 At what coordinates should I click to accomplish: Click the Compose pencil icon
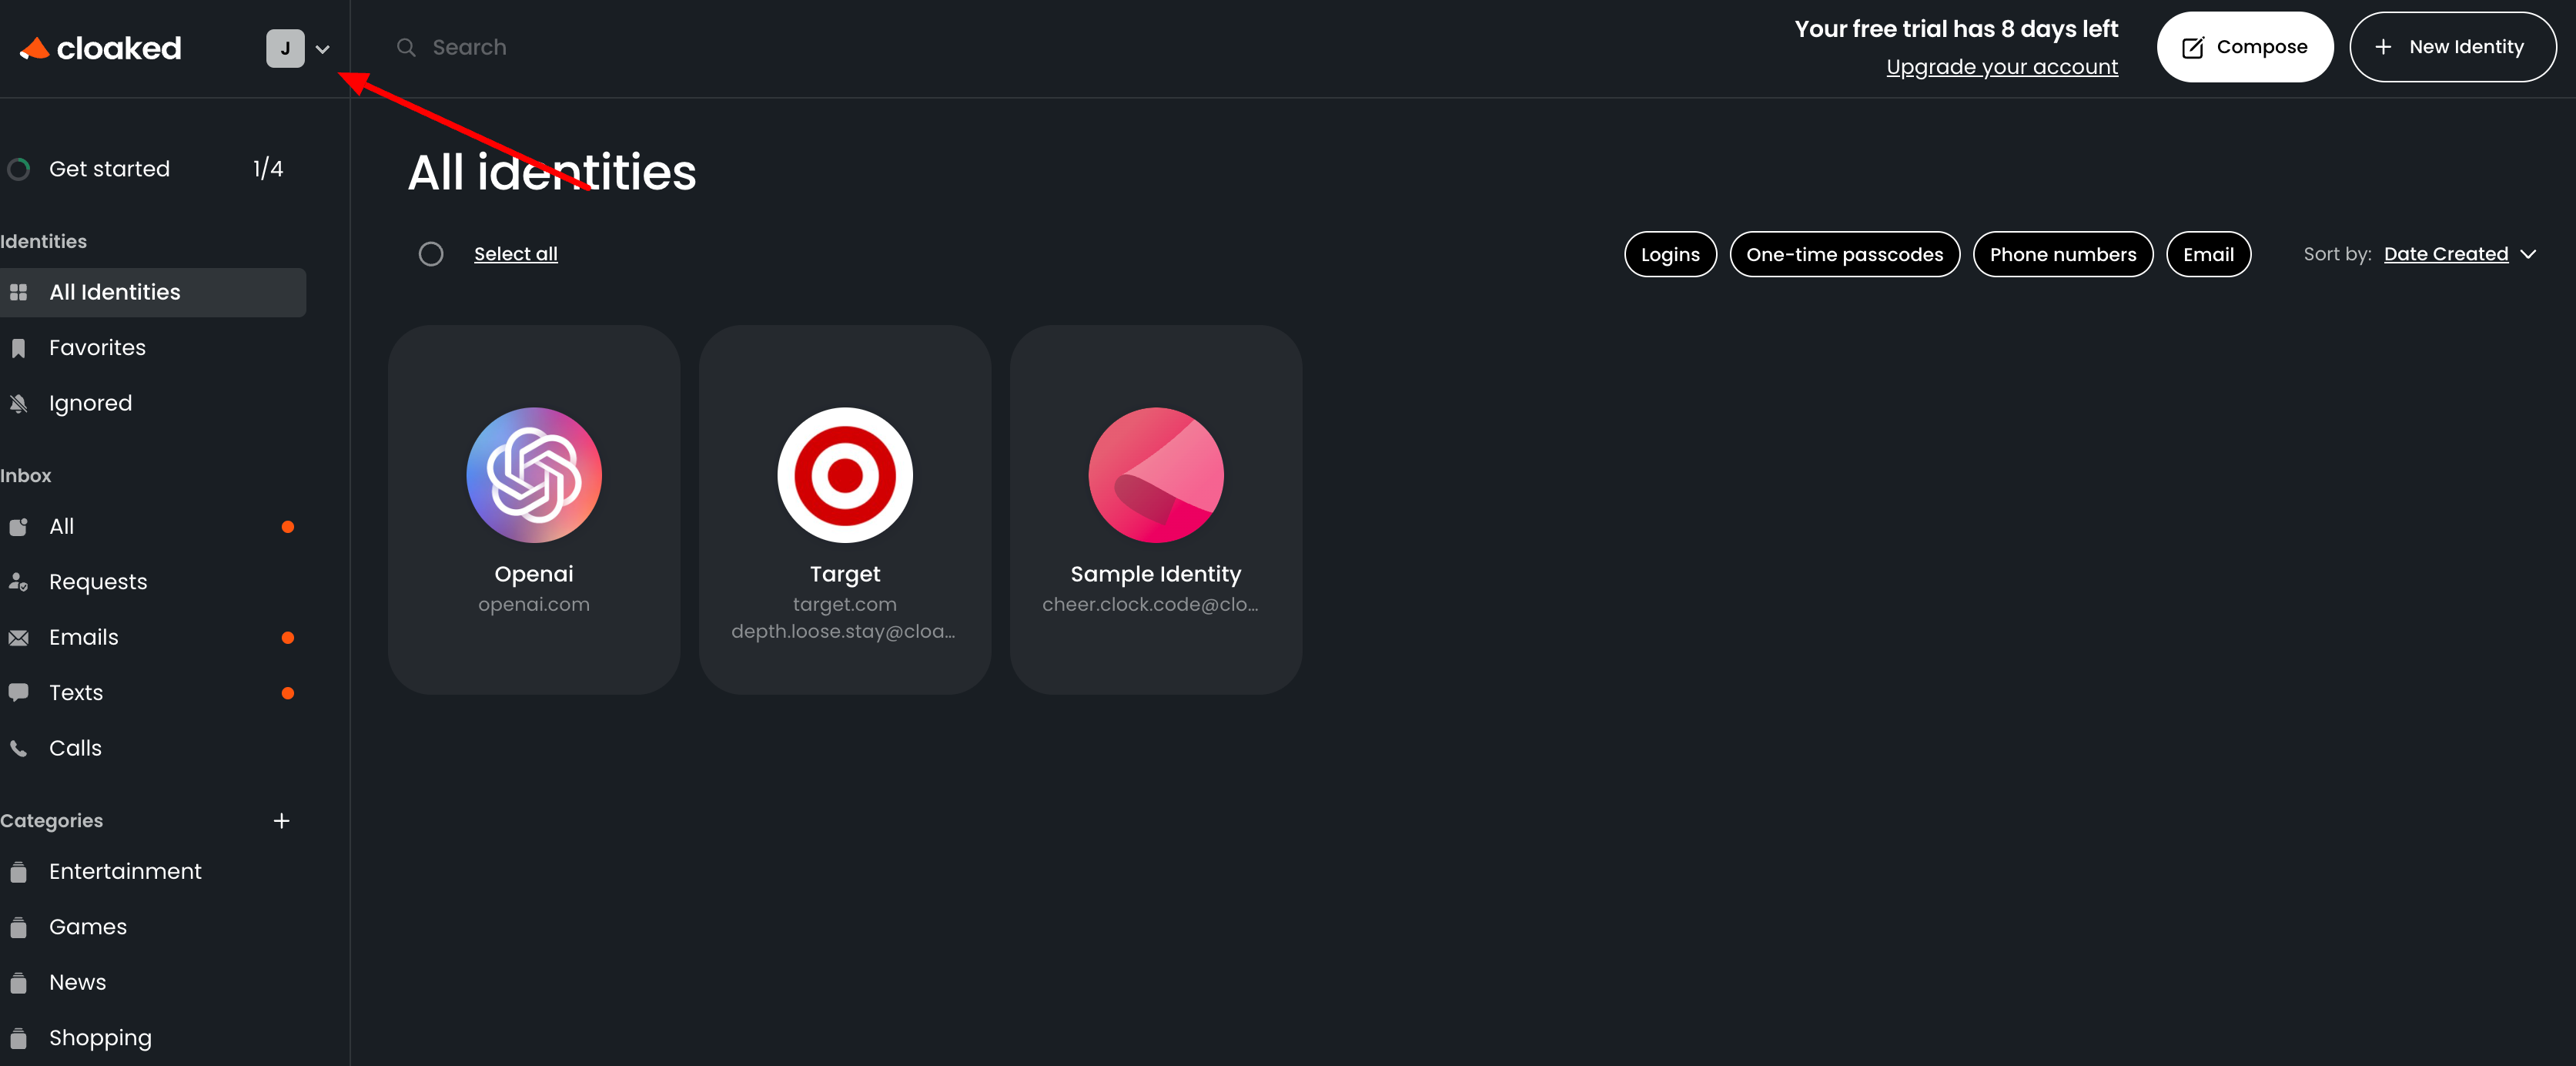pos(2193,47)
